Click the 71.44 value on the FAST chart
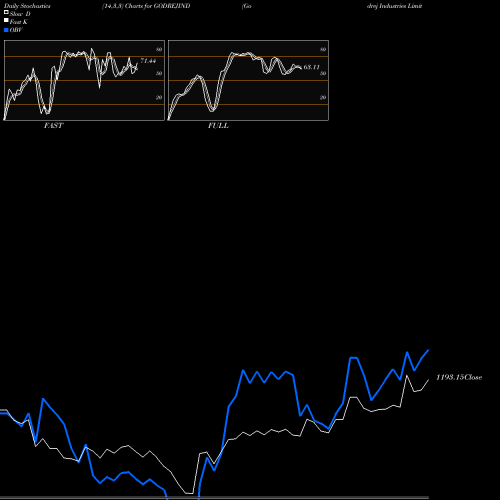 [x=148, y=61]
